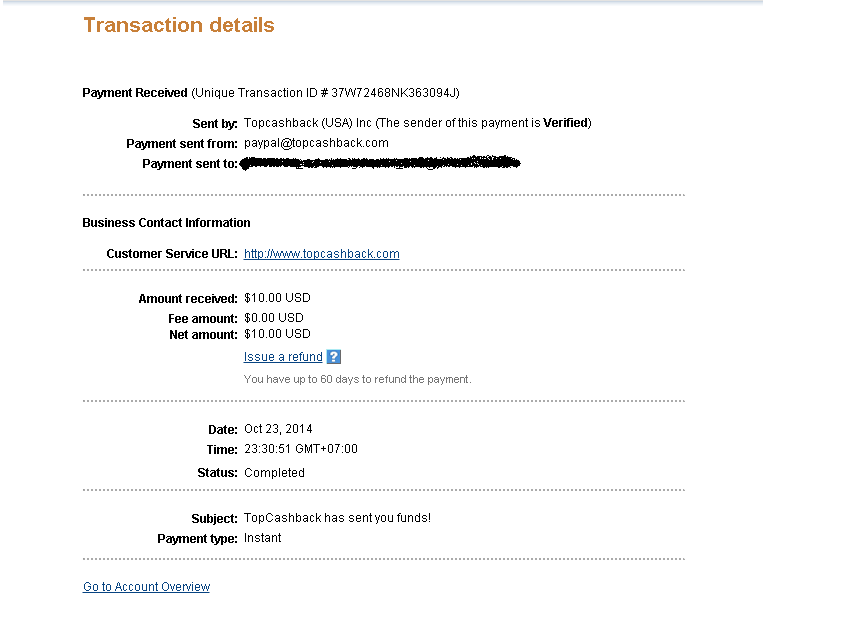
Task: Click the Net amount value of $10.00 USD
Action: pyautogui.click(x=277, y=334)
